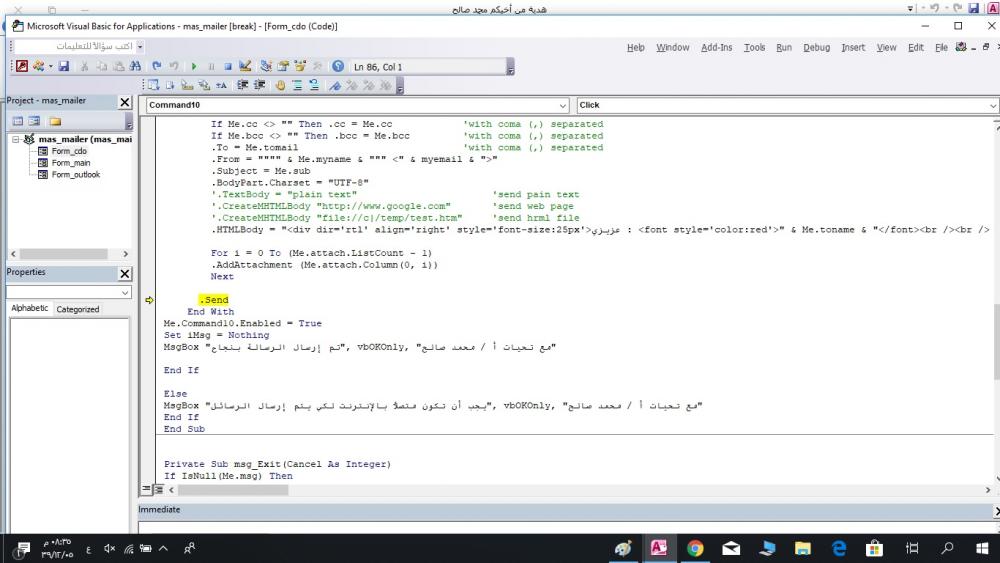Open the Debug menu
This screenshot has height=563, width=1000.
click(x=816, y=47)
